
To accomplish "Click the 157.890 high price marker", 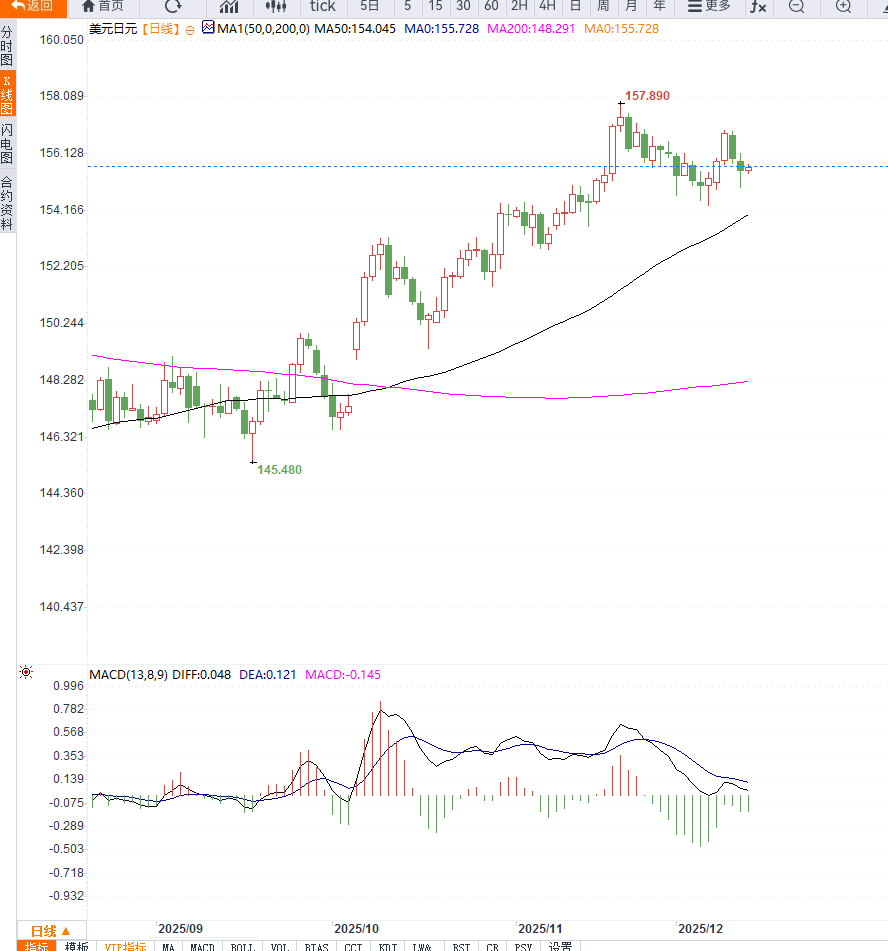I will (x=647, y=96).
